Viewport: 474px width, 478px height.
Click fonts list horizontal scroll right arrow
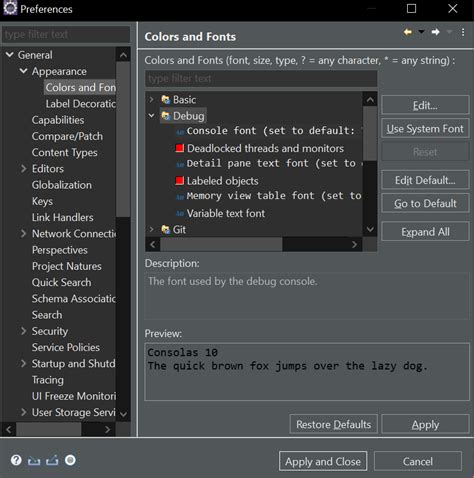354,245
